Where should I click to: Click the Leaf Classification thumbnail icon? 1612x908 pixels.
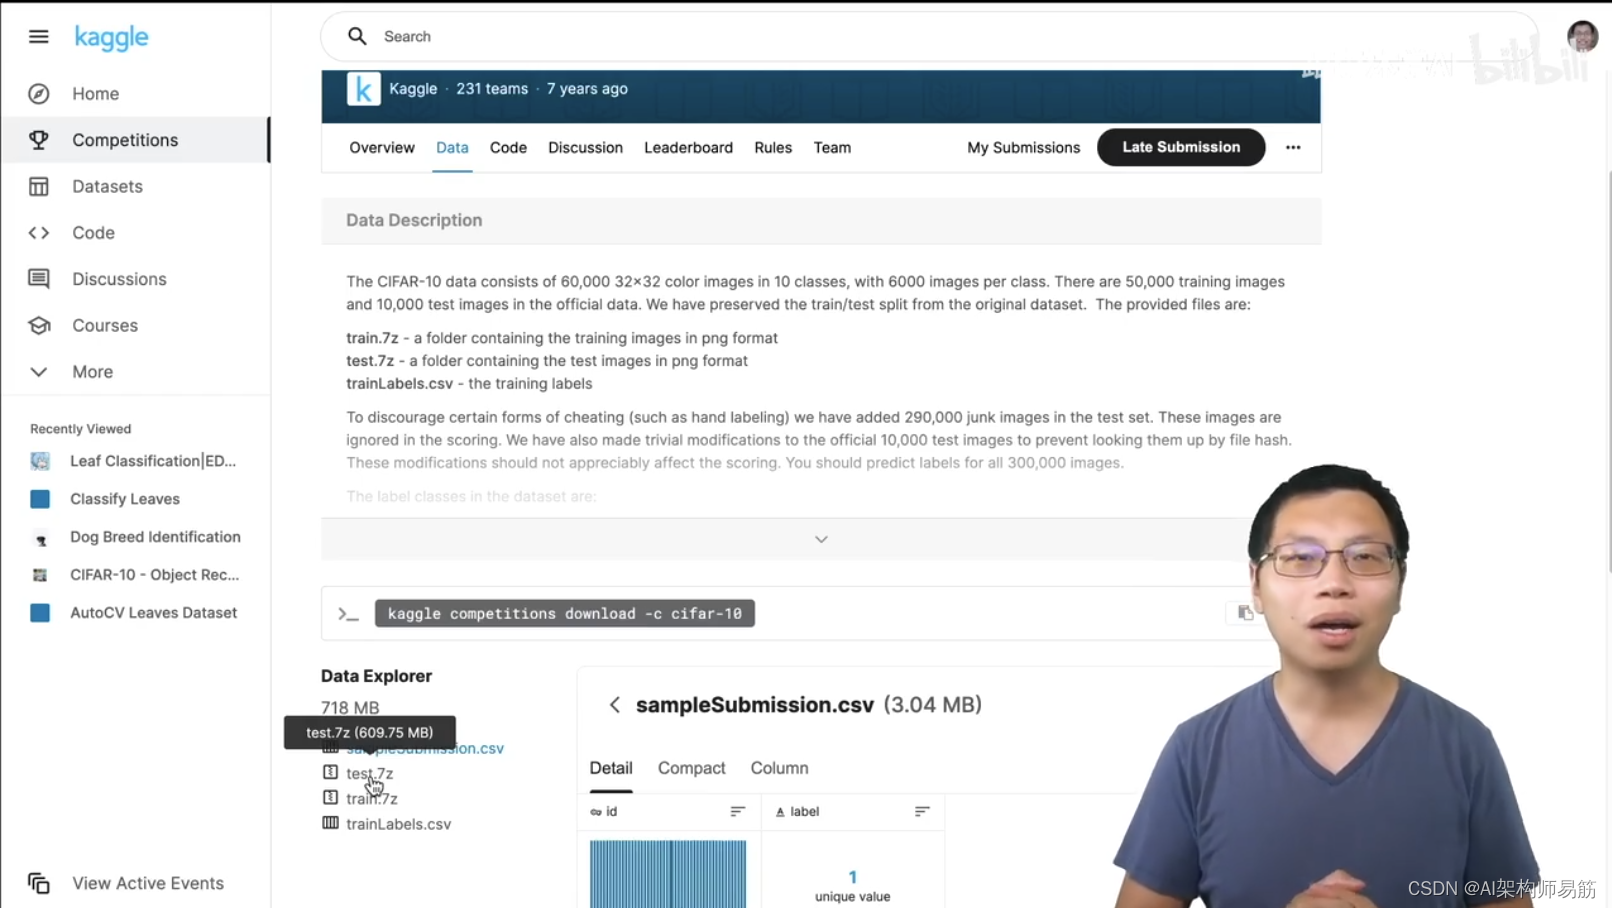pyautogui.click(x=40, y=461)
